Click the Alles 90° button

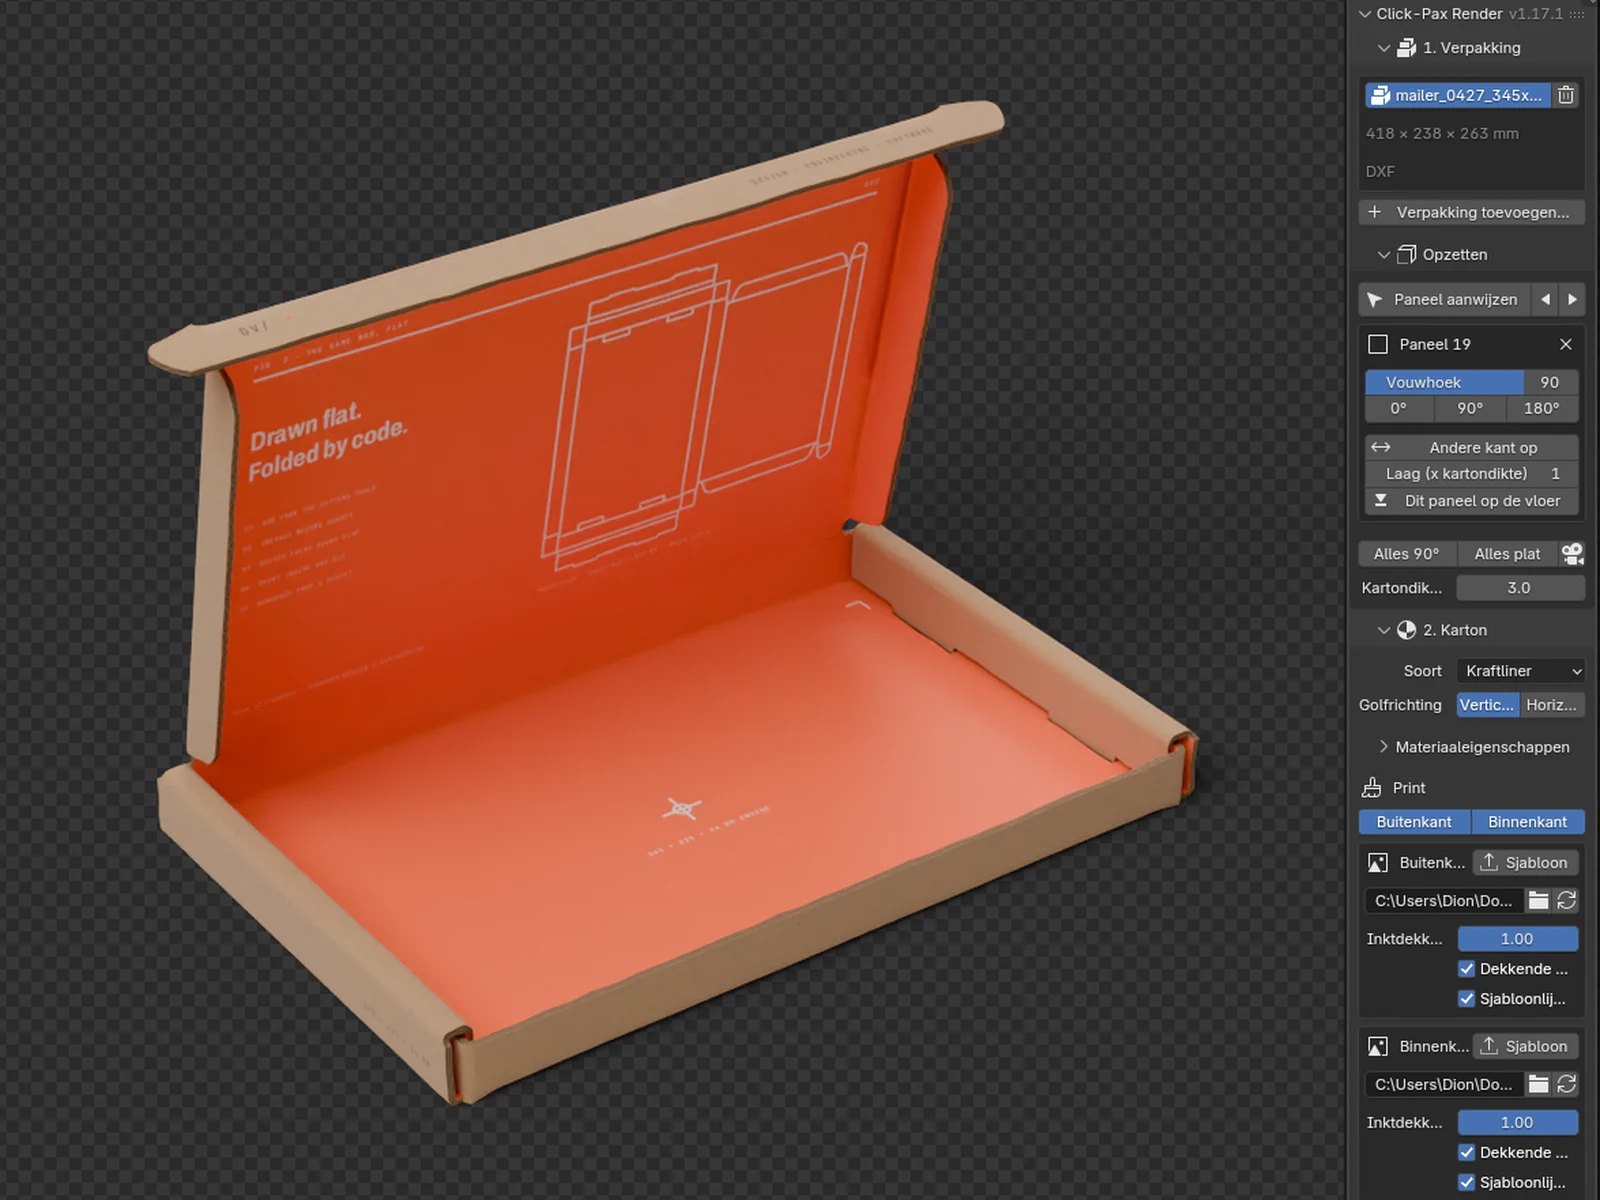point(1407,554)
